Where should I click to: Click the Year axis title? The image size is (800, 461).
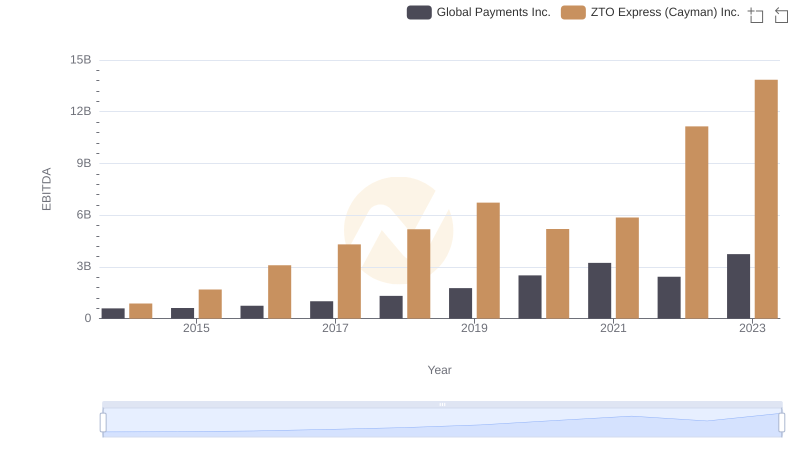click(x=439, y=370)
